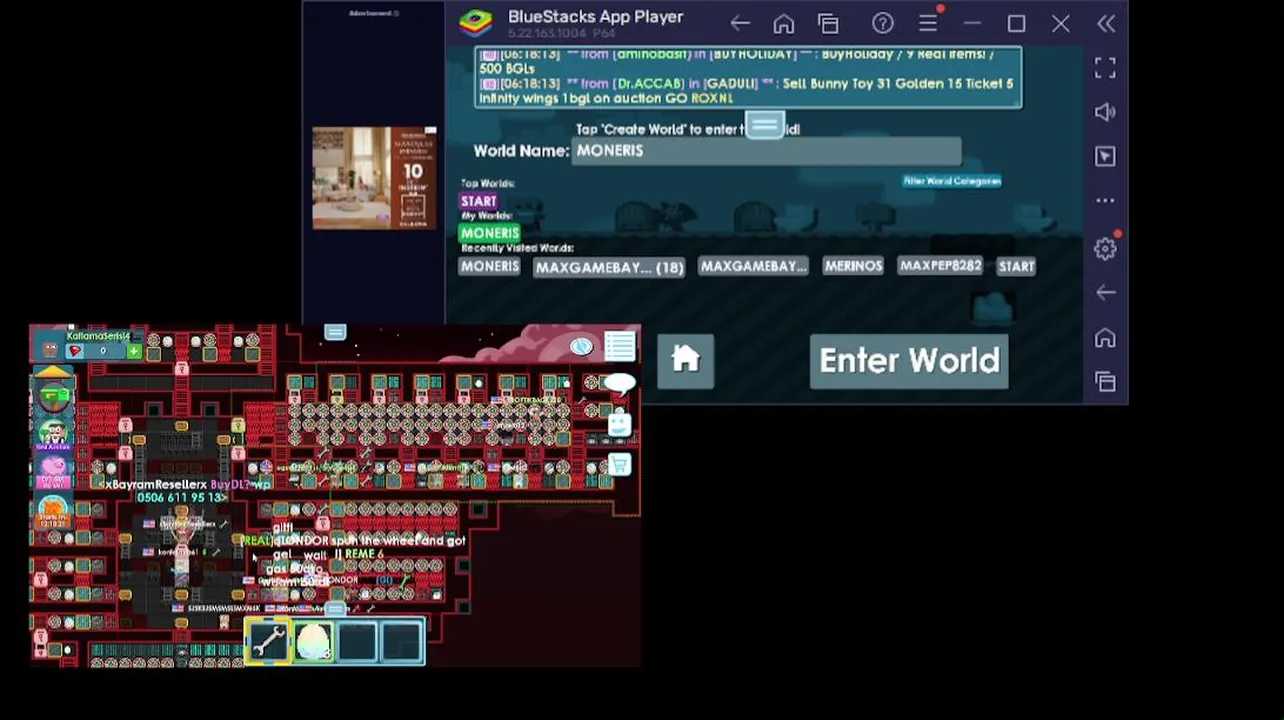The height and width of the screenshot is (720, 1284).
Task: Select gray MONERIS in Recently Visited Worlds
Action: click(490, 266)
